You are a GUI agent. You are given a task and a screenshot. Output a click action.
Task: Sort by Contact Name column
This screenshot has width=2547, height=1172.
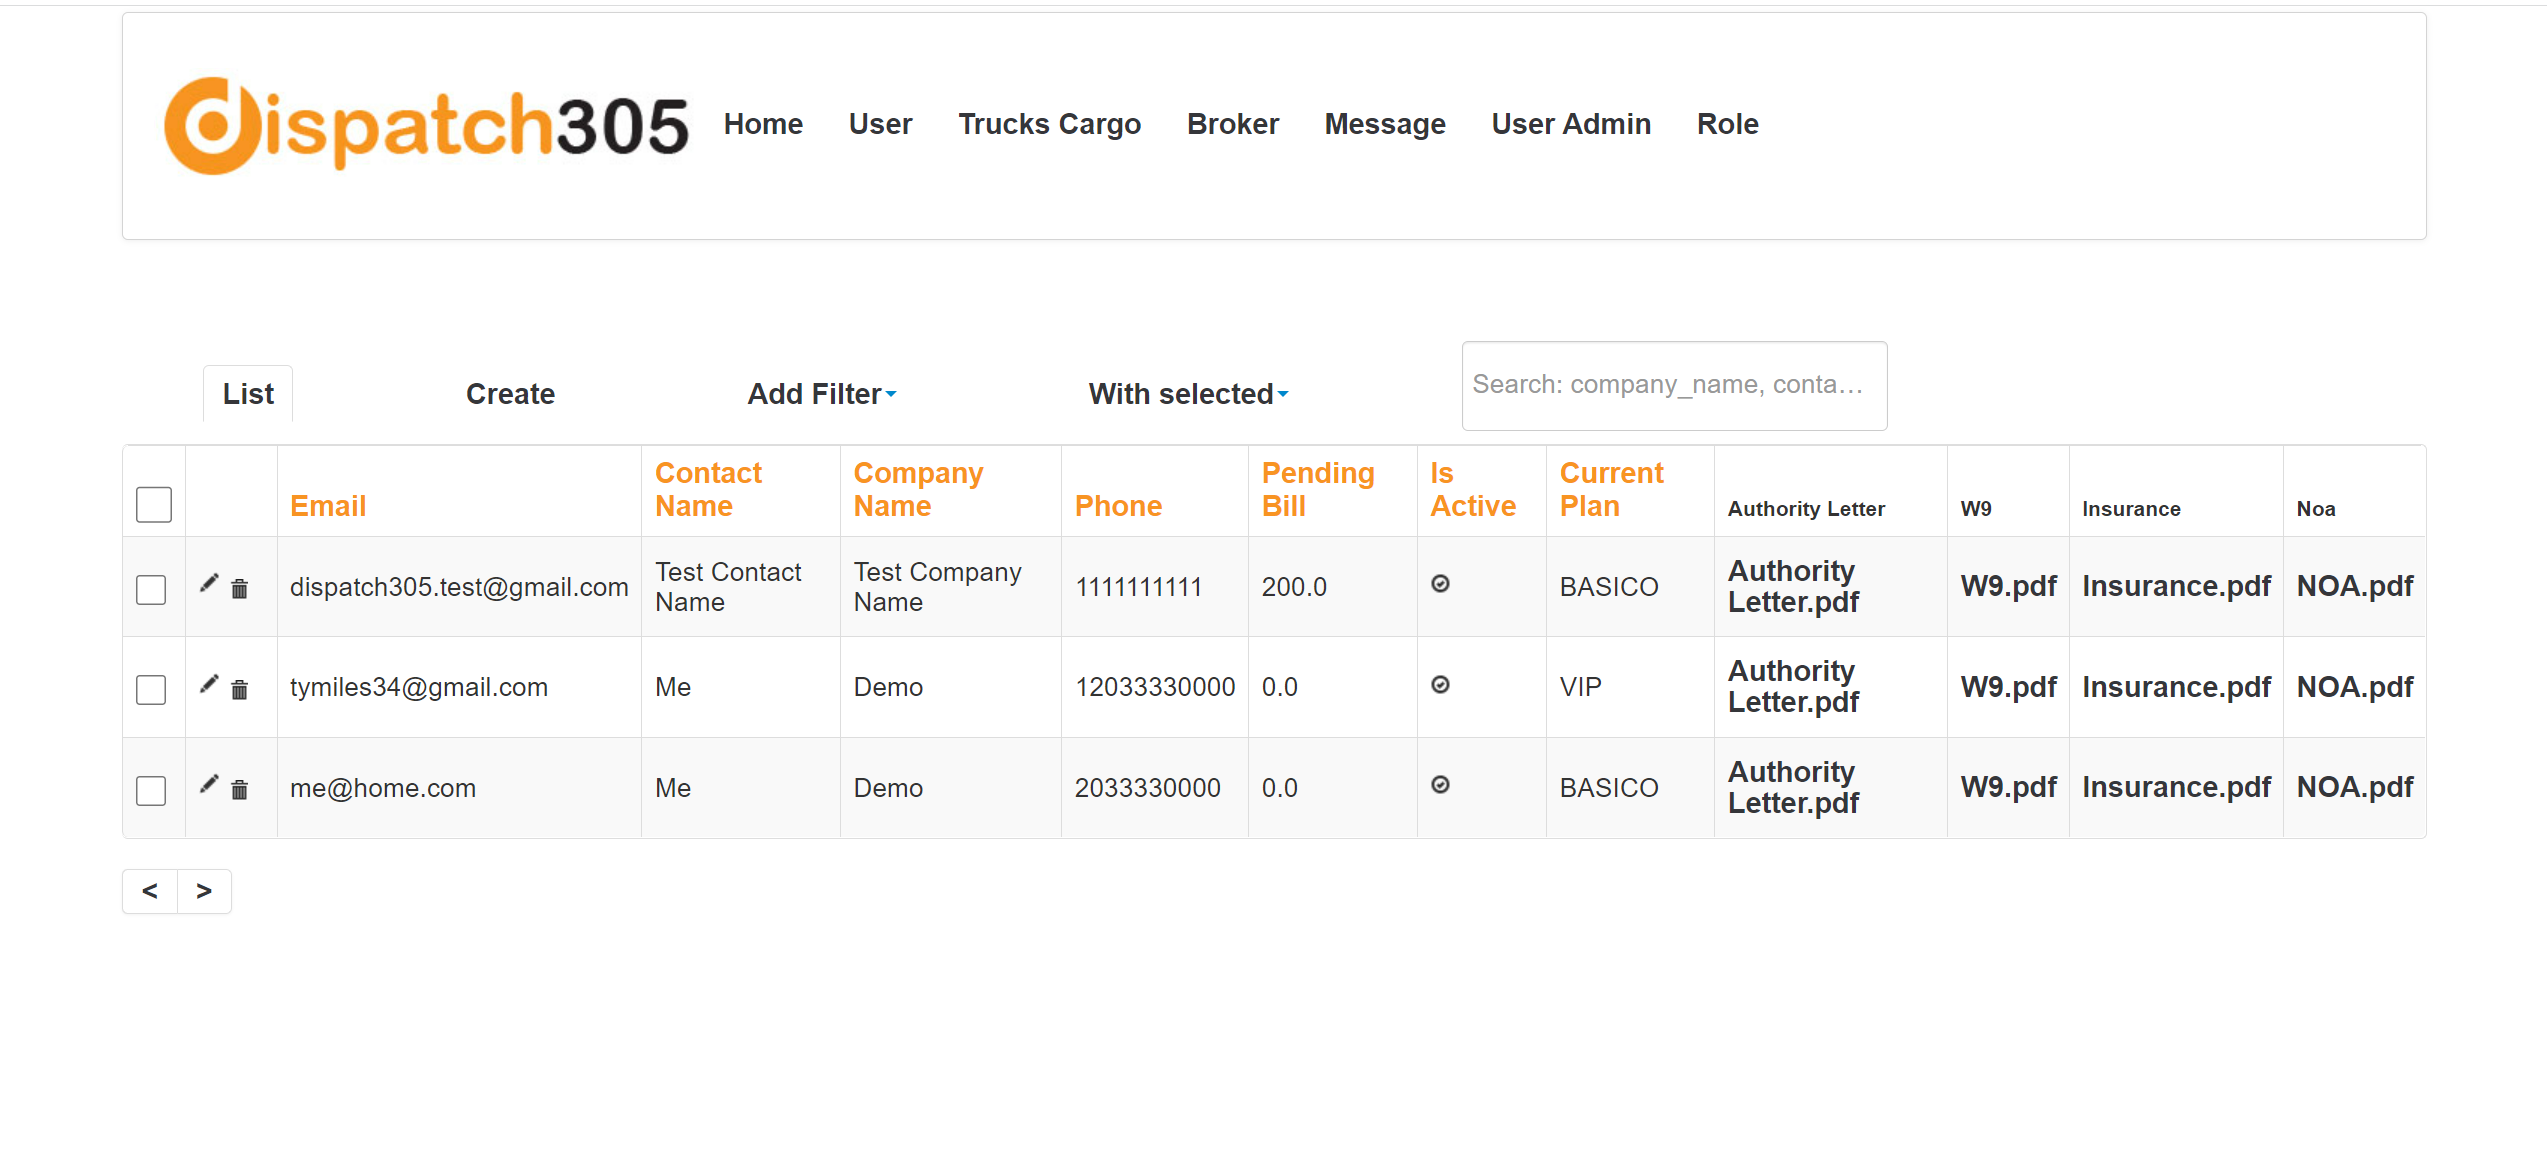click(x=708, y=489)
